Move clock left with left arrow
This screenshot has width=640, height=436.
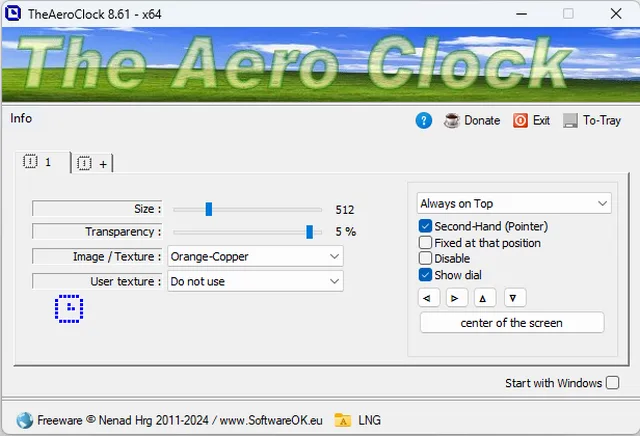[429, 298]
